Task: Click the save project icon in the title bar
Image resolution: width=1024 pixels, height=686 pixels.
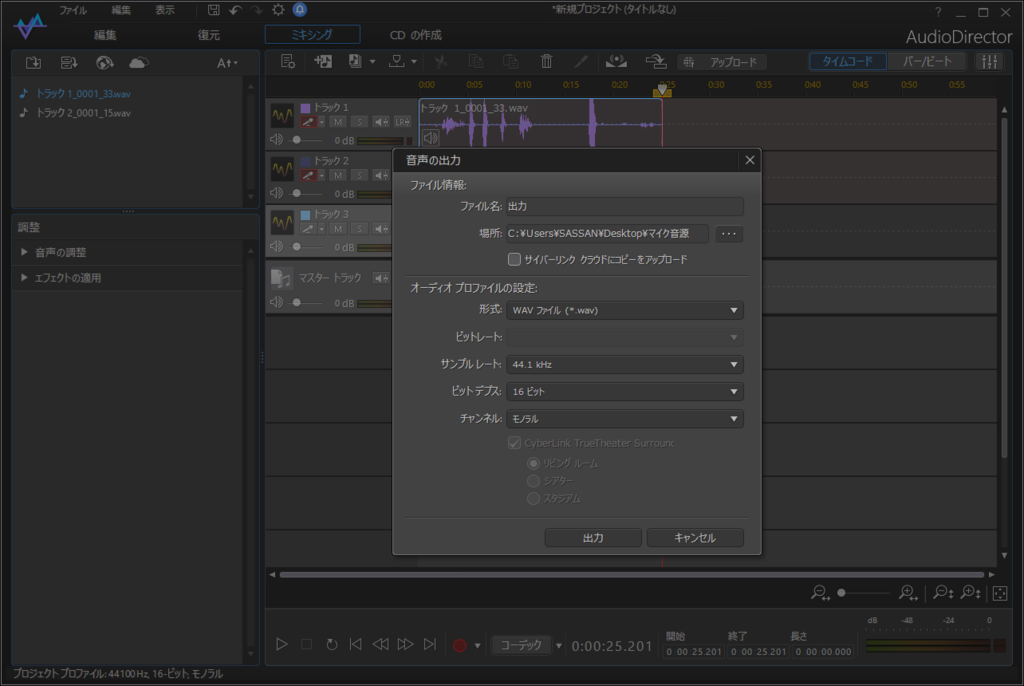Action: tap(214, 10)
